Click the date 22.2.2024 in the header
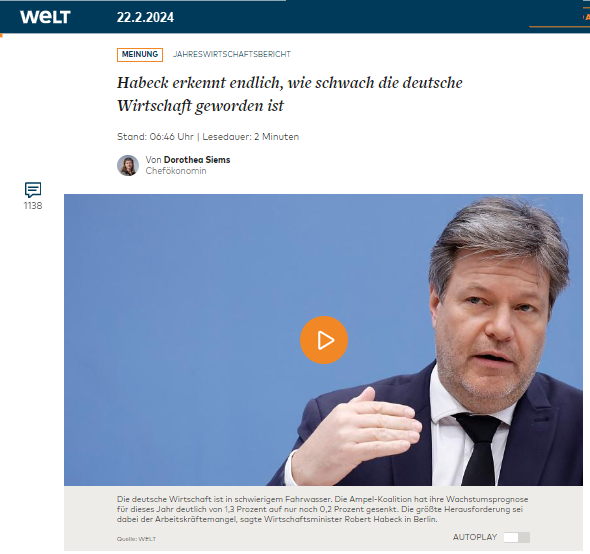 145,17
